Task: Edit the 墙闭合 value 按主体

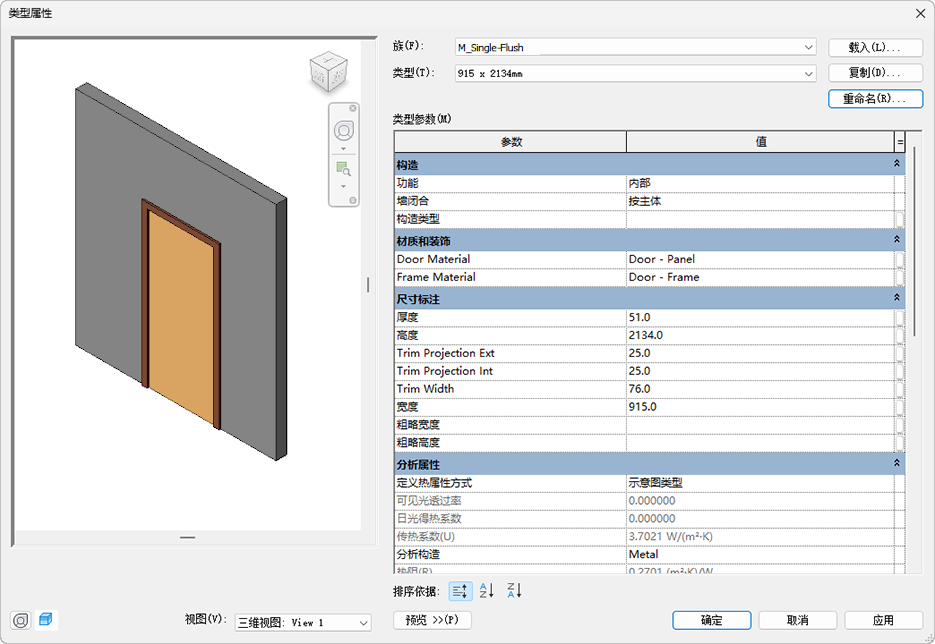Action: [x=760, y=202]
